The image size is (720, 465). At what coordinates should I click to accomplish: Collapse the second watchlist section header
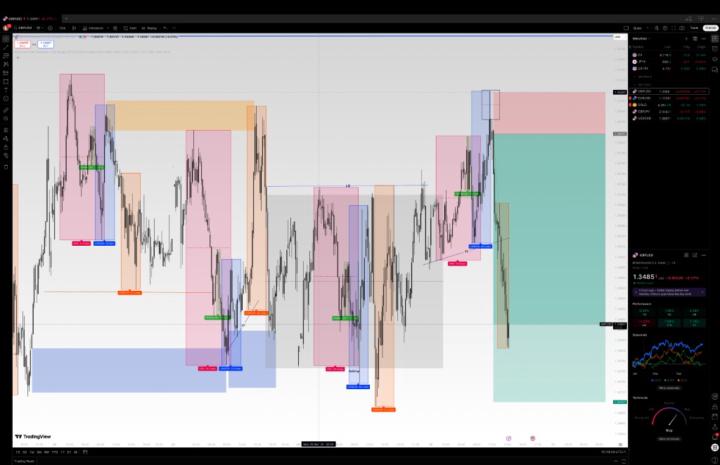(x=643, y=84)
